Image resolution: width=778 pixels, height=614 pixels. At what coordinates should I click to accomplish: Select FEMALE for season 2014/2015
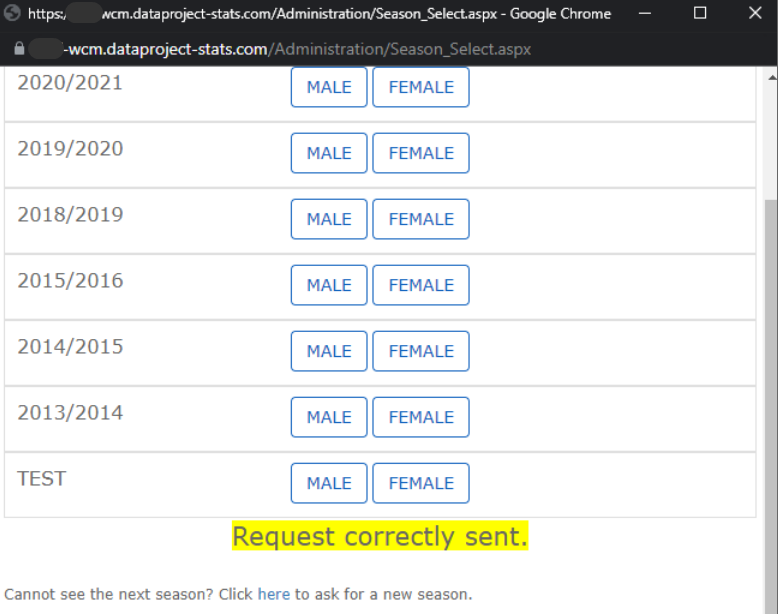point(421,351)
